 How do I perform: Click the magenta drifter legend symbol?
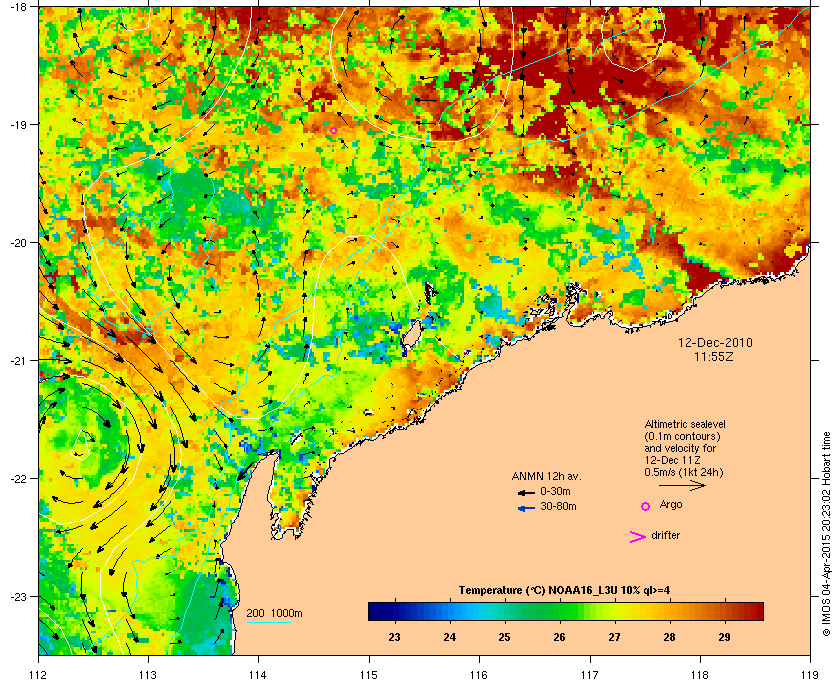coord(637,537)
